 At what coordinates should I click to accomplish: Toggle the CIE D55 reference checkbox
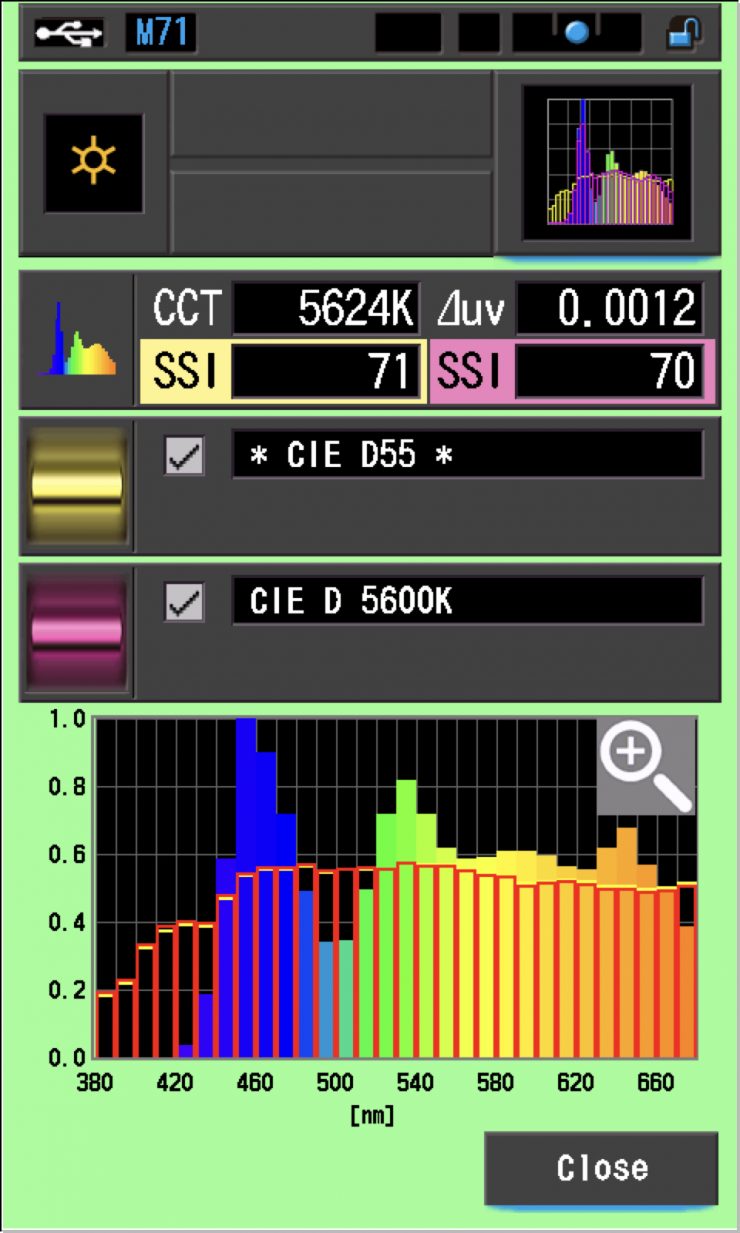pyautogui.click(x=184, y=456)
